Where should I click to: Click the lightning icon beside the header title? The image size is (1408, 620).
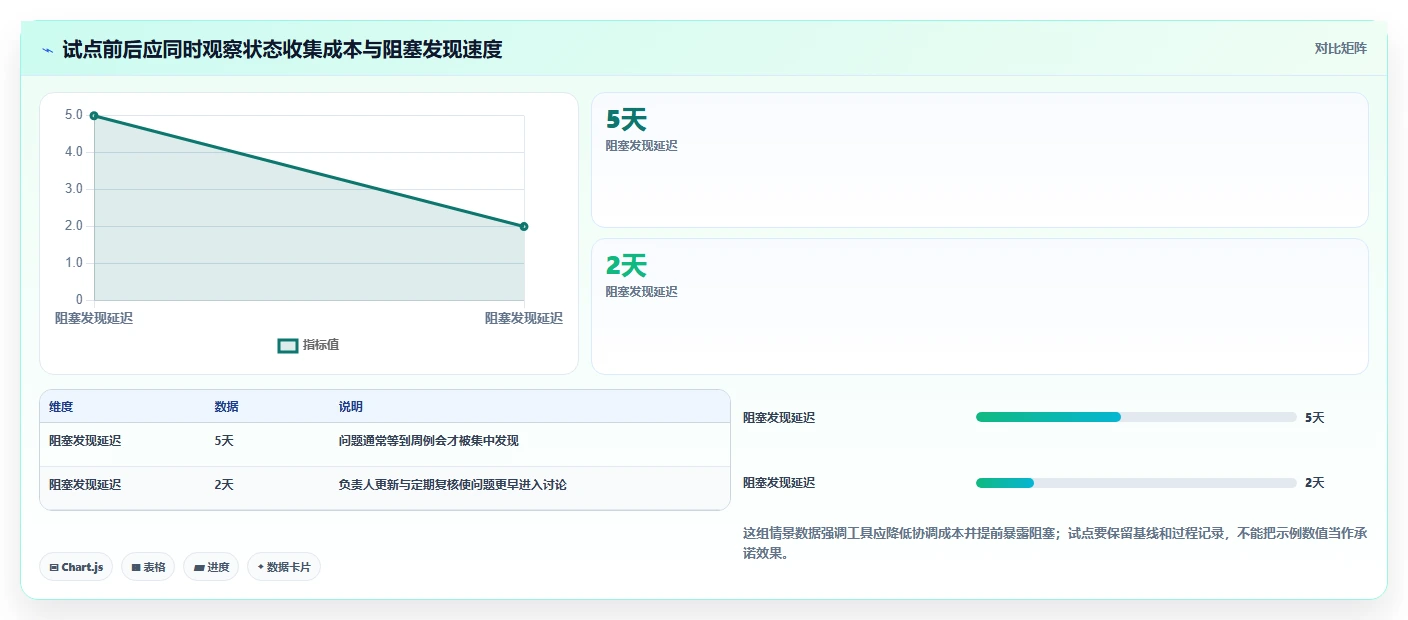click(x=47, y=49)
